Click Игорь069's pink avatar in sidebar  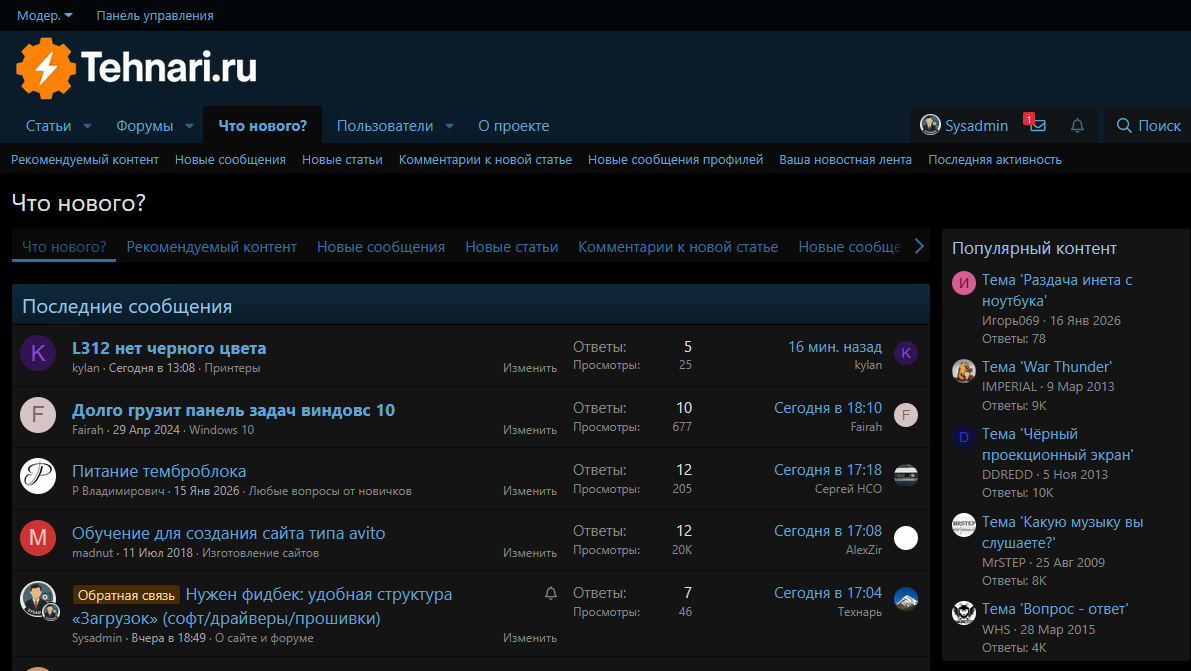964,283
